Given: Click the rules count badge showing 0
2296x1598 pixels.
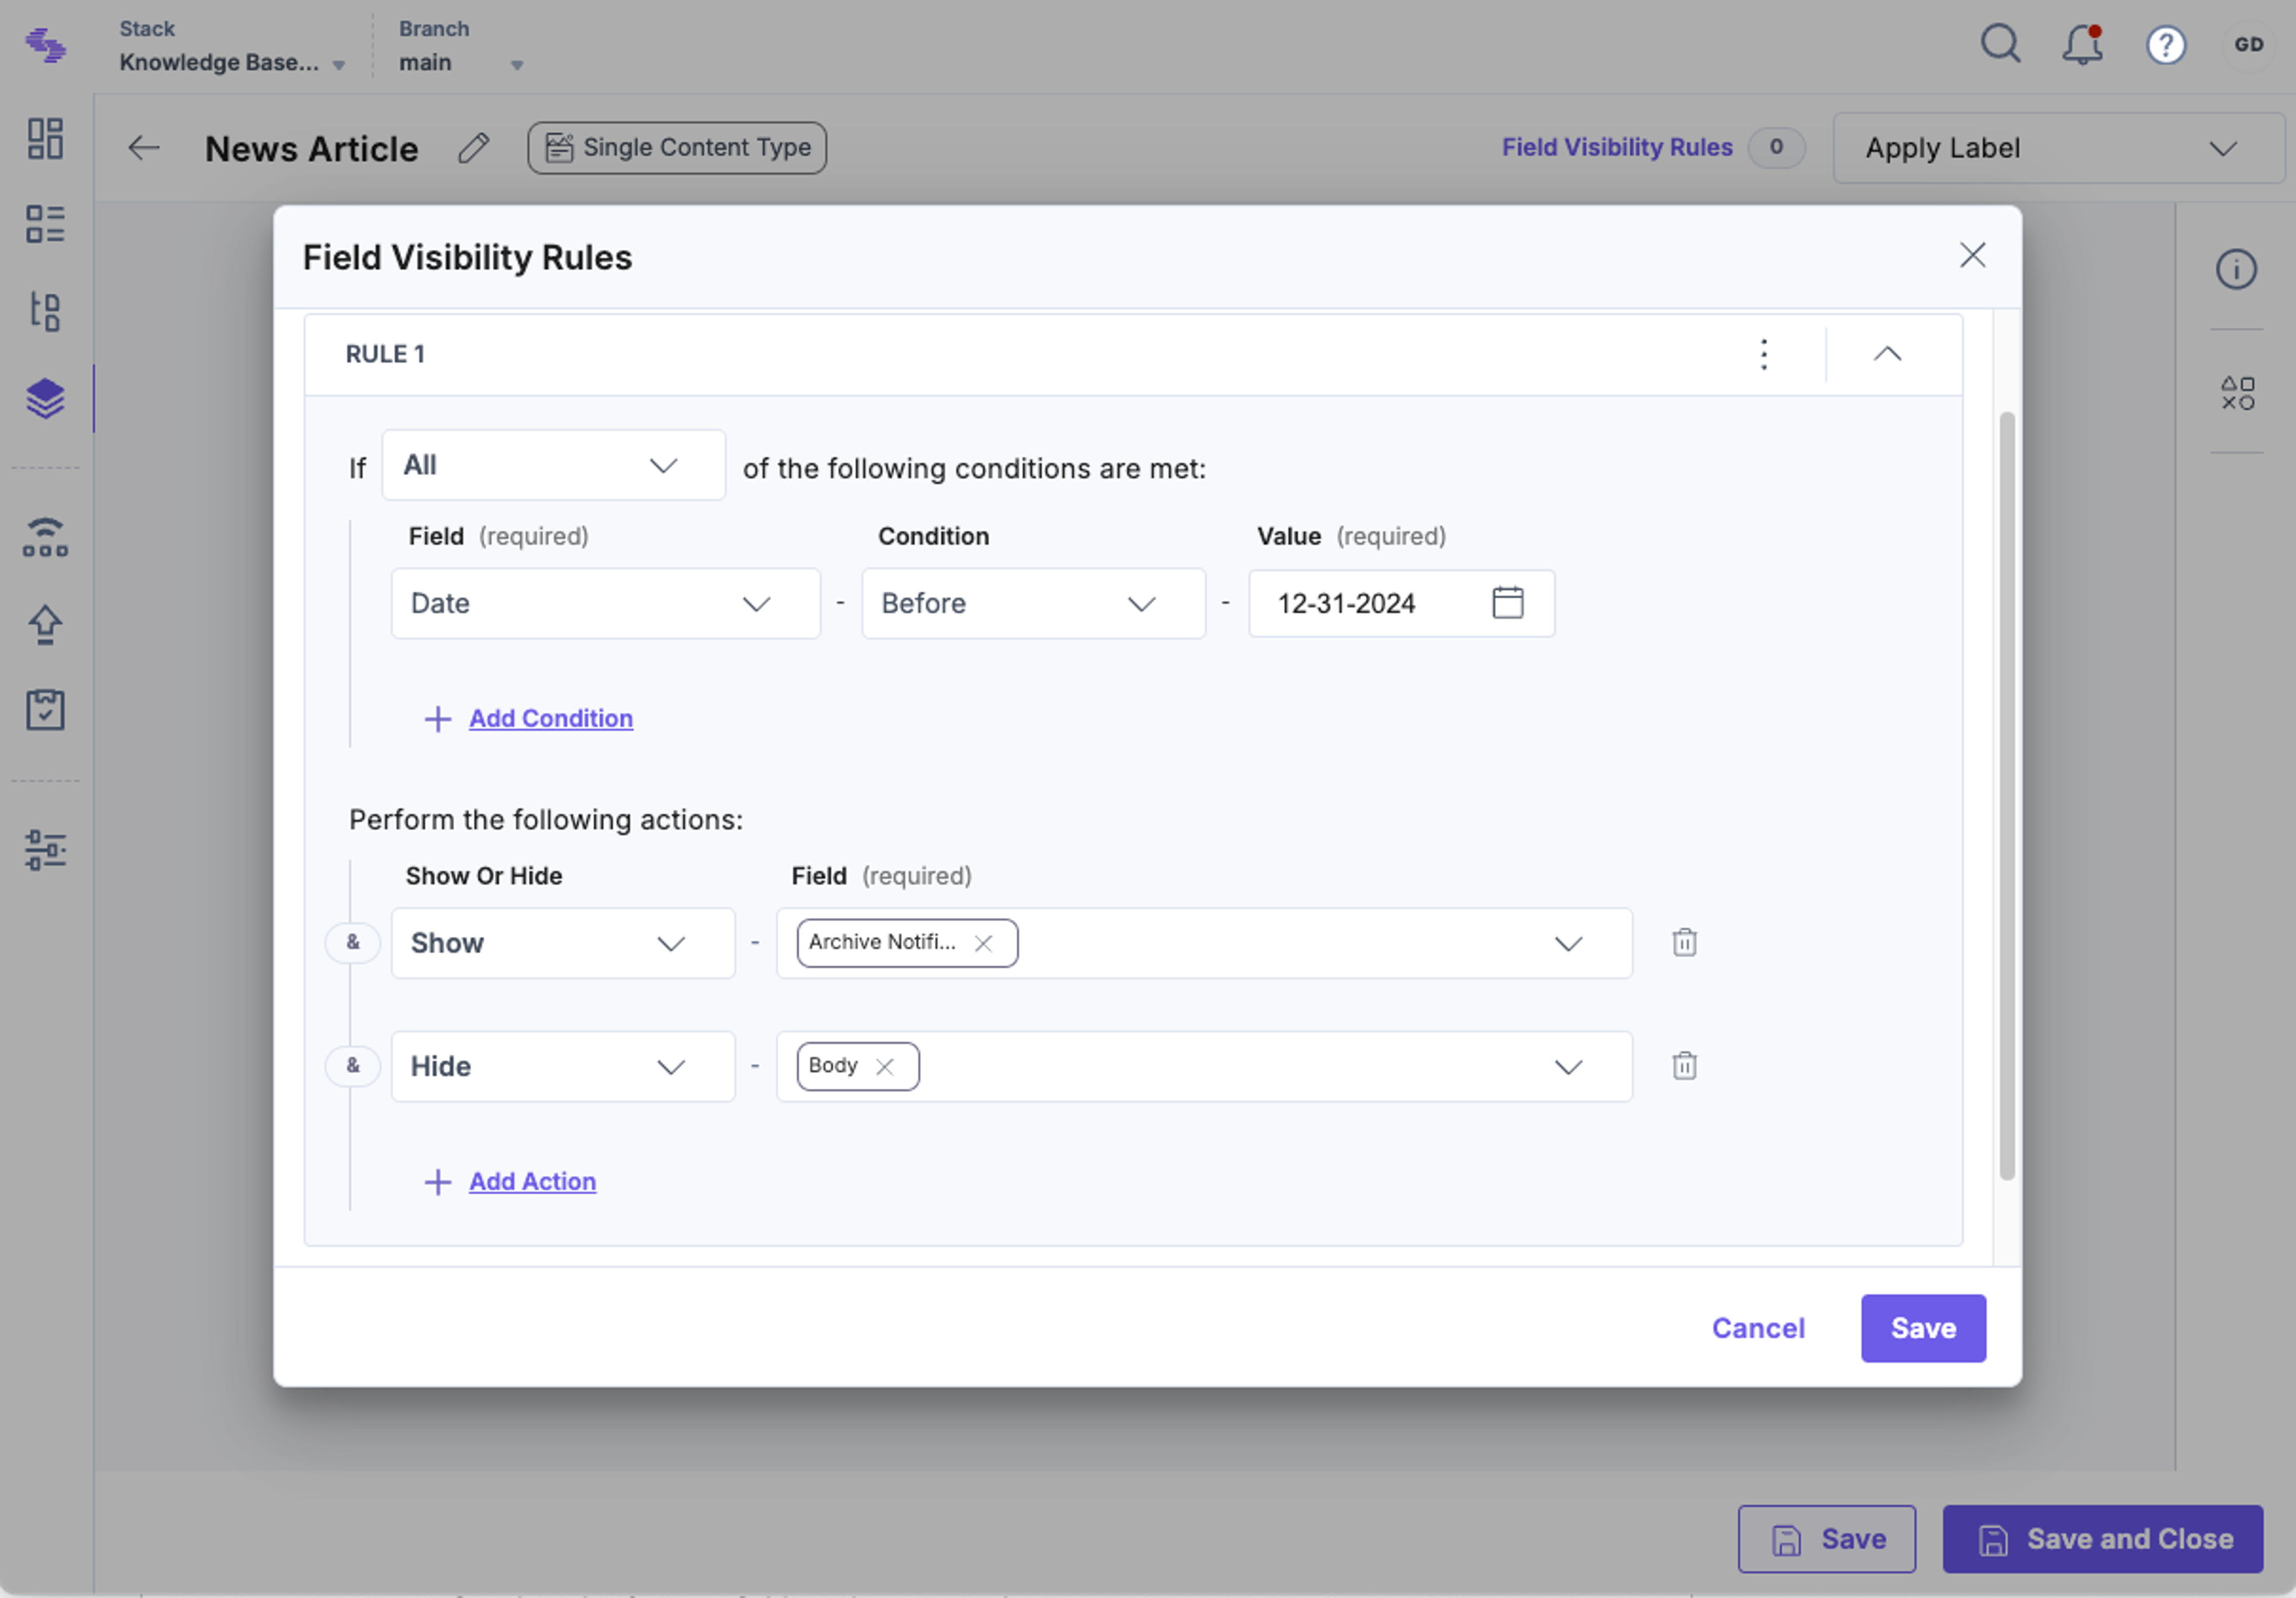Looking at the screenshot, I should 1776,147.
